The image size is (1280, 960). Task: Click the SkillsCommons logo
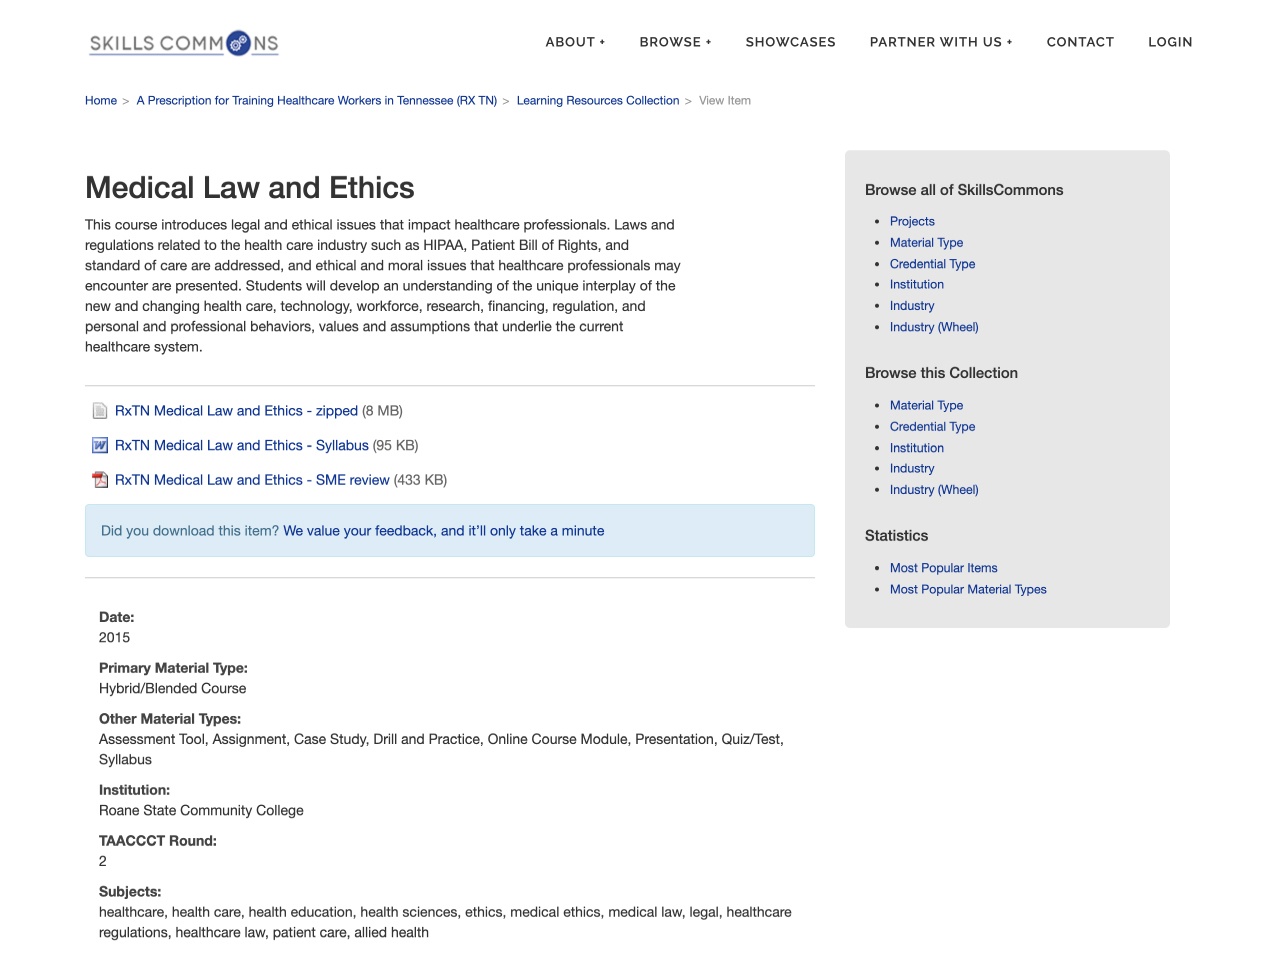pos(184,43)
